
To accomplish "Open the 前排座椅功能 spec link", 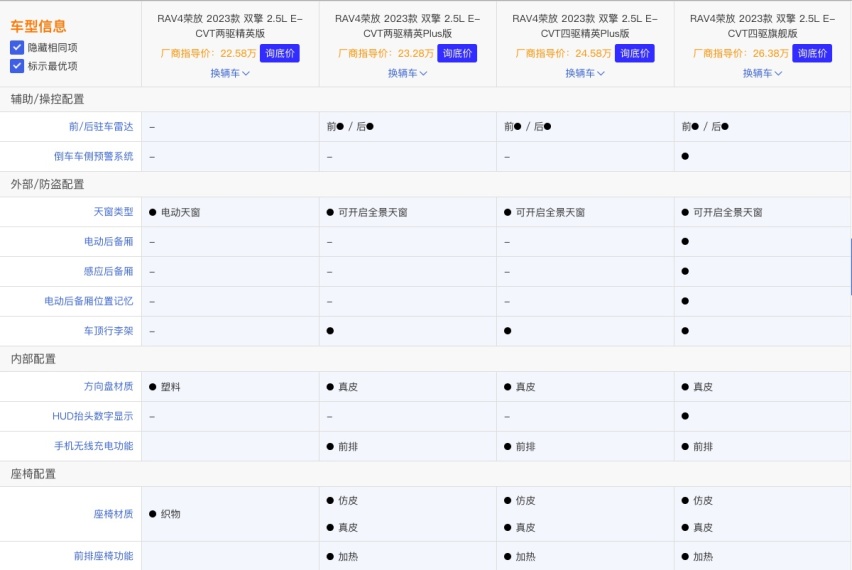I will [x=103, y=556].
